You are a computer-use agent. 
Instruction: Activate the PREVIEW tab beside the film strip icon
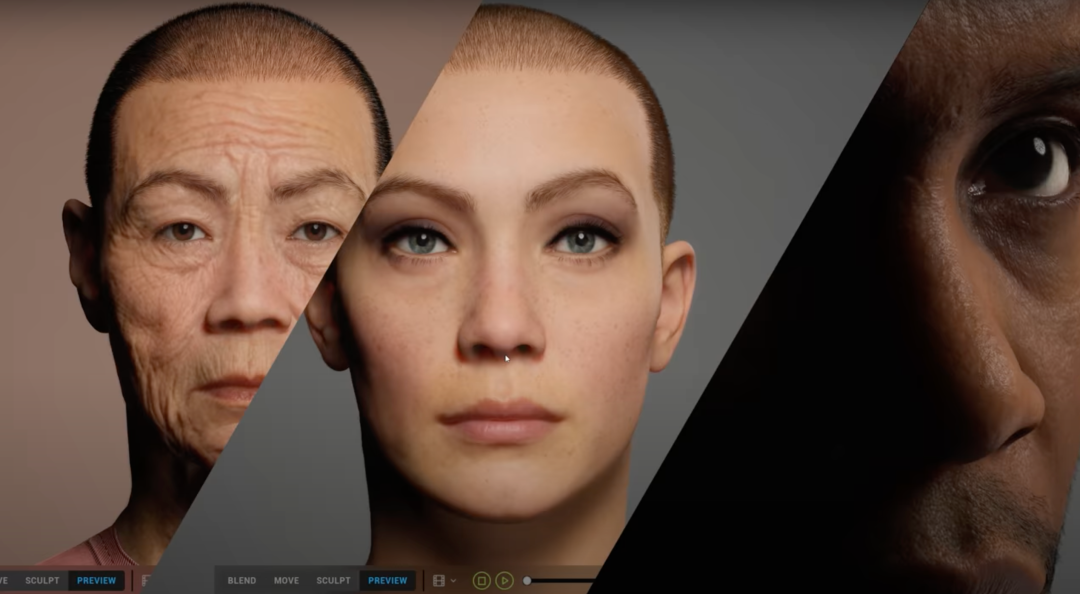[x=388, y=581]
